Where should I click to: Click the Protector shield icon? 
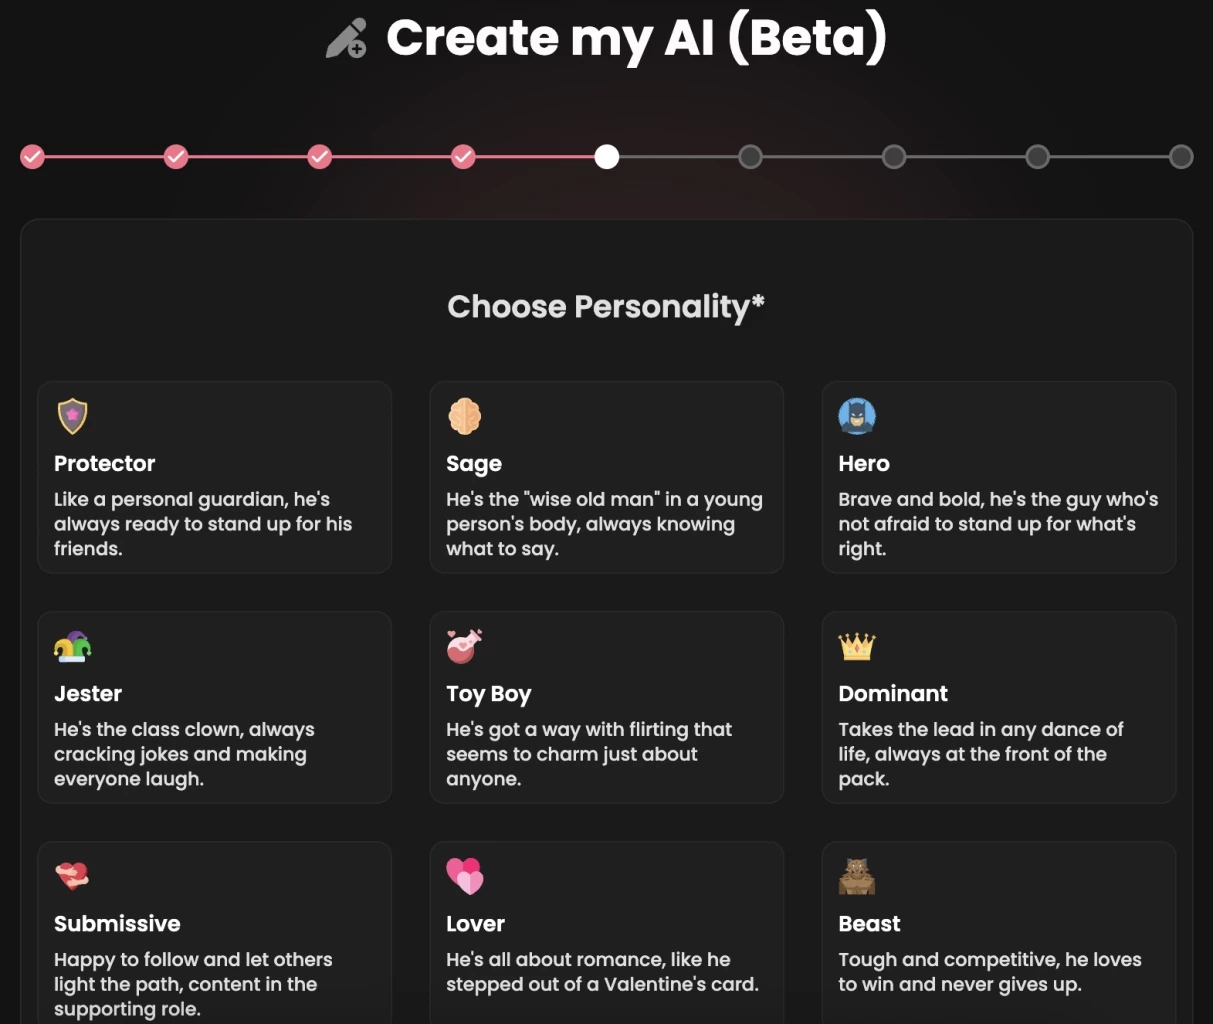[72, 416]
